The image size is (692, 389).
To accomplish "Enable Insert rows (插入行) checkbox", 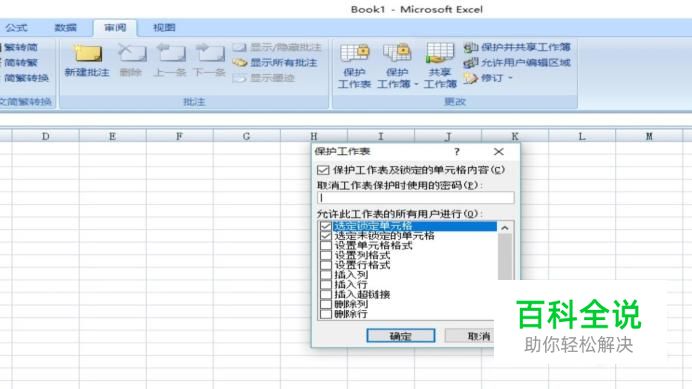I will pos(326,285).
